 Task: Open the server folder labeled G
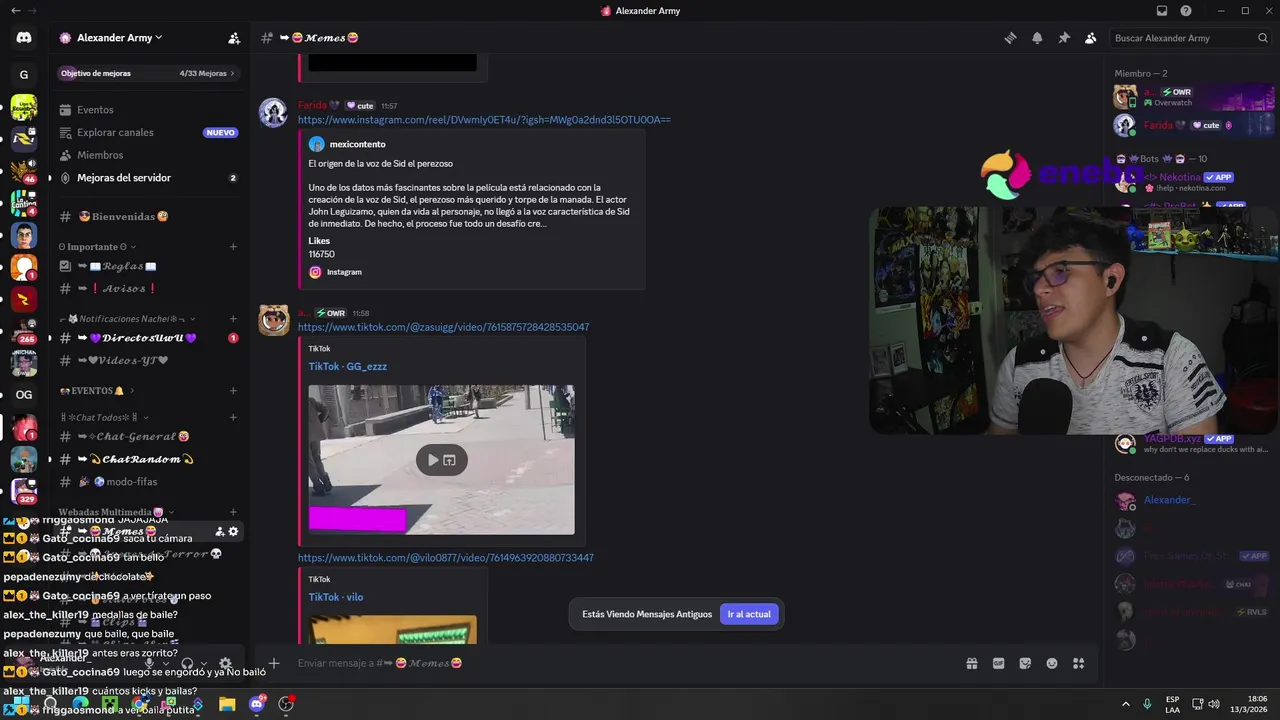coord(24,74)
